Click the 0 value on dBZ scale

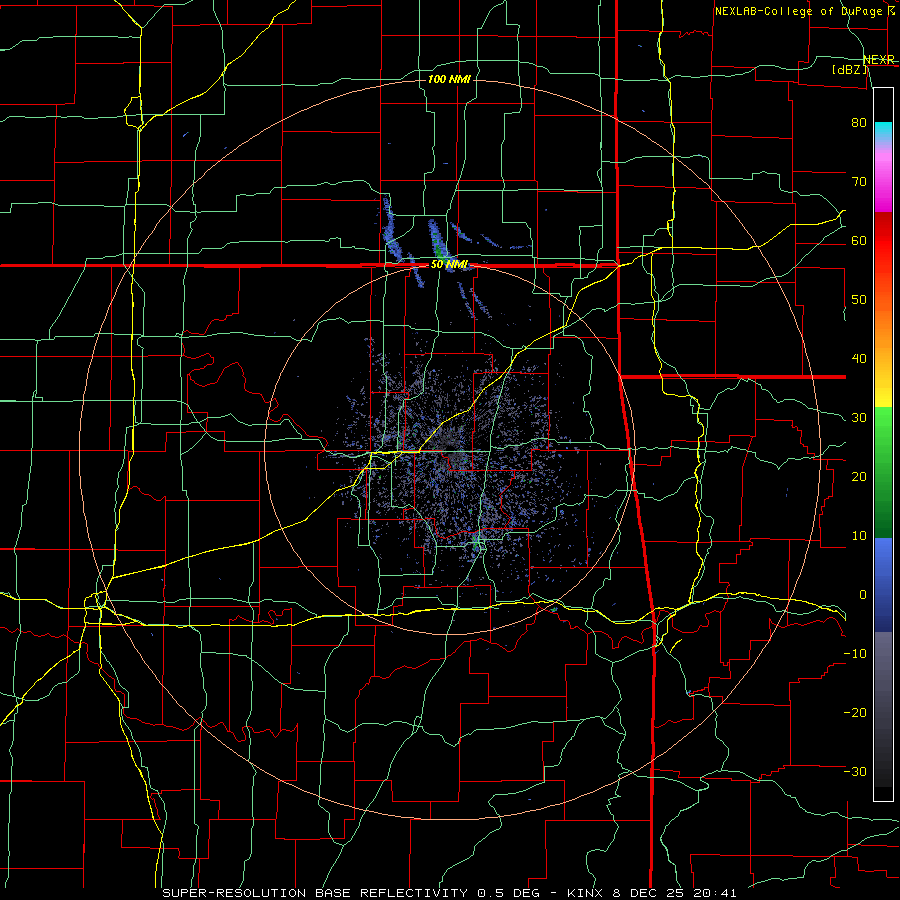(863, 595)
